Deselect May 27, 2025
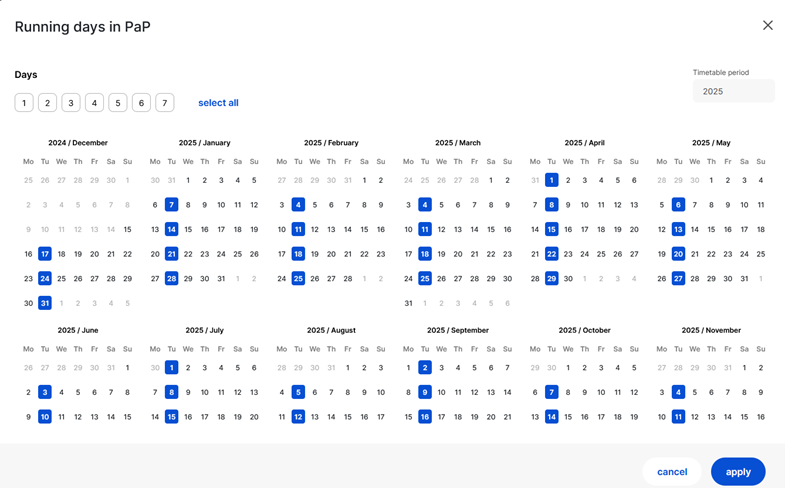This screenshot has height=488, width=785. coord(678,278)
